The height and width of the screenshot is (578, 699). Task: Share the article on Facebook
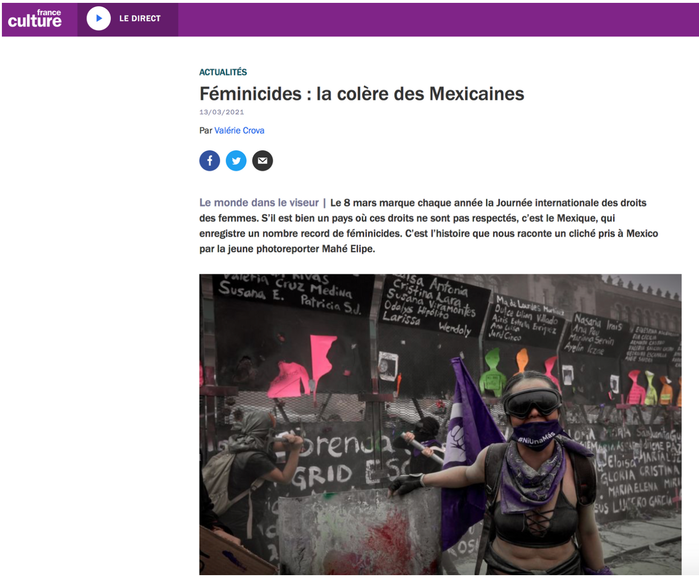[x=210, y=161]
